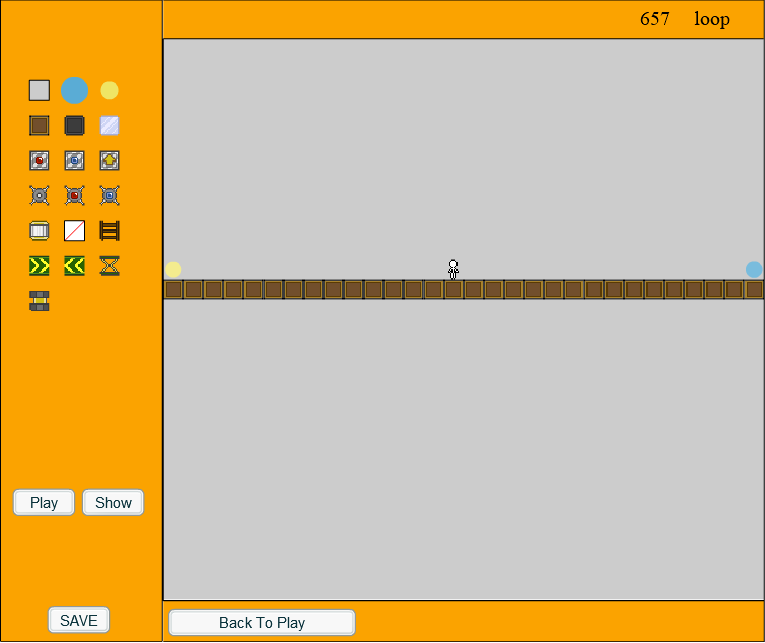Pick the yellow up-arrow block
Viewport: 765px width, 643px height.
(x=109, y=161)
